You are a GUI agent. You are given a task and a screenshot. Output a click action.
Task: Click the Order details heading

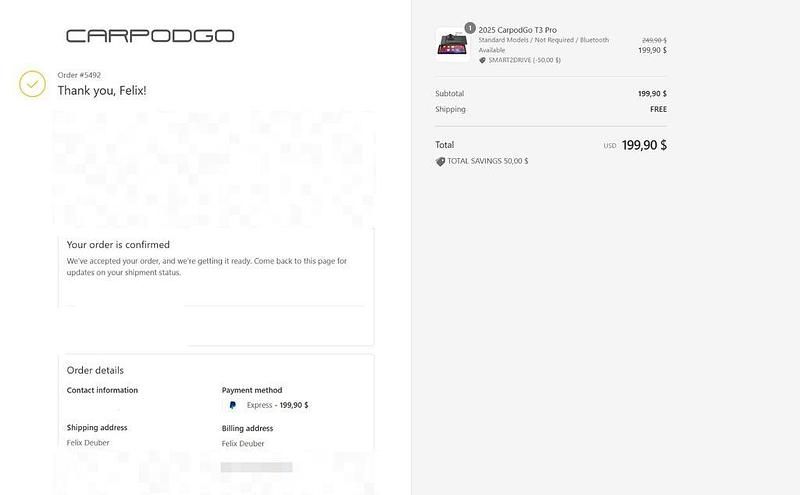95,370
